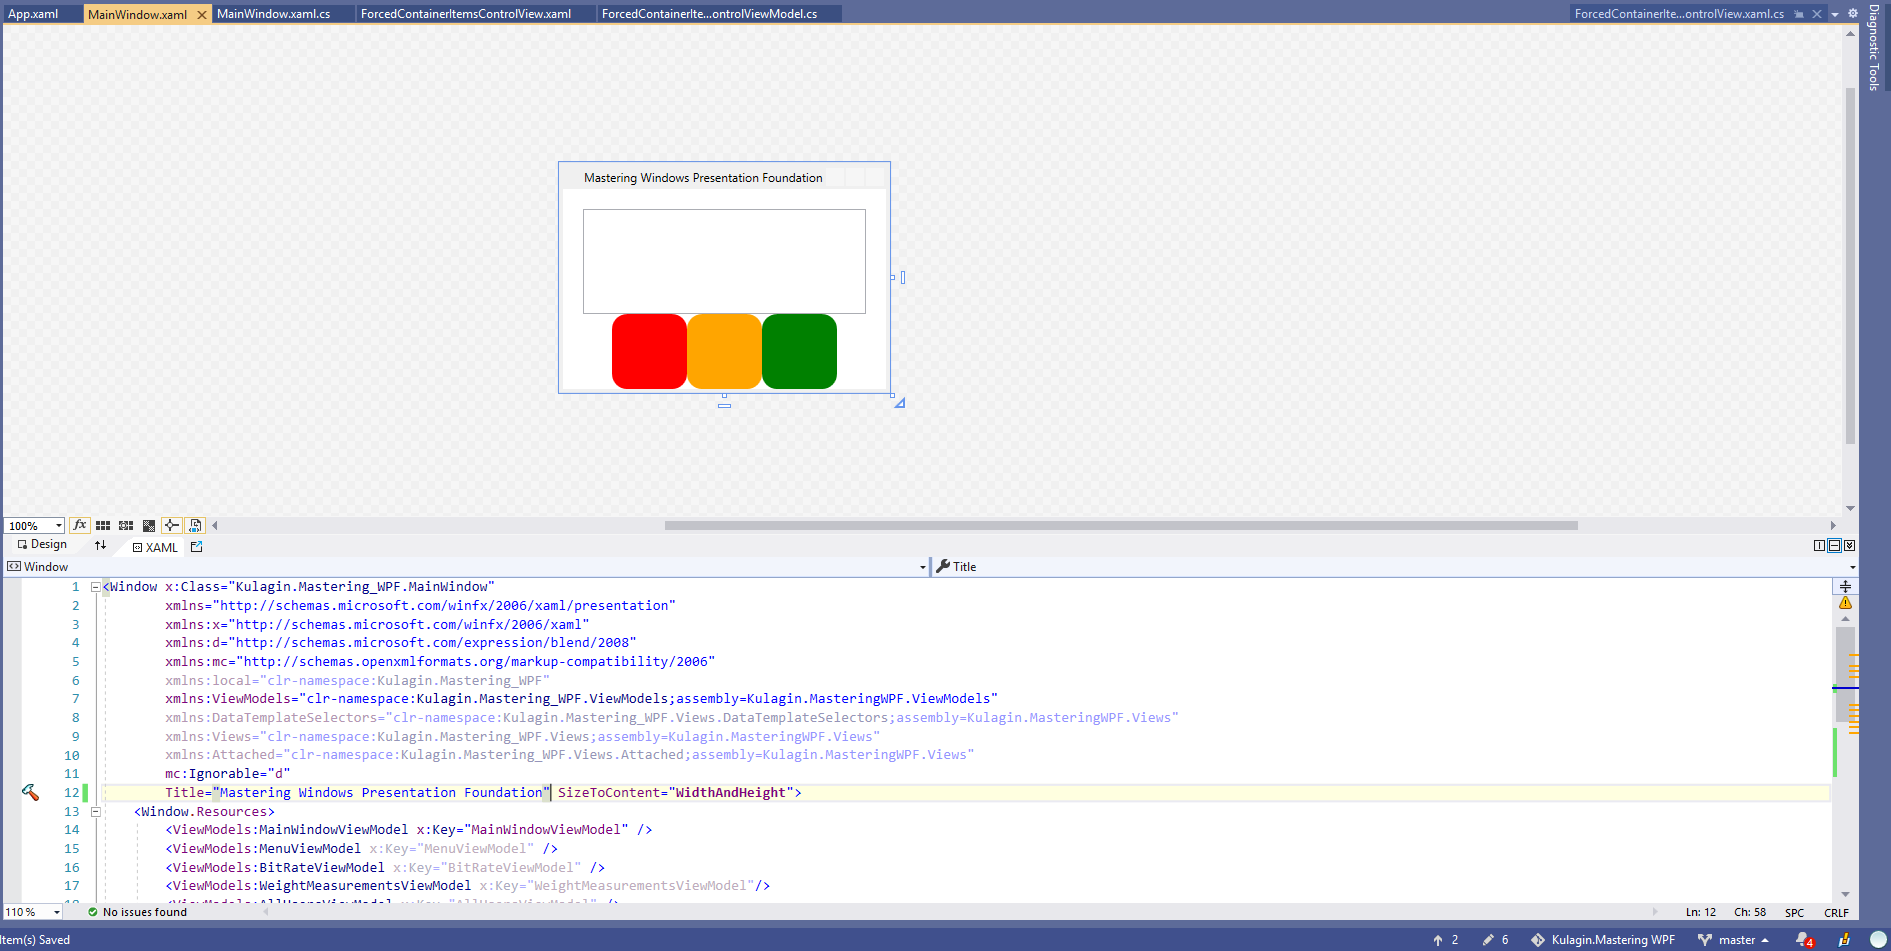The width and height of the screenshot is (1891, 951).
Task: Toggle effects rendering with the fx icon
Action: pyautogui.click(x=79, y=525)
